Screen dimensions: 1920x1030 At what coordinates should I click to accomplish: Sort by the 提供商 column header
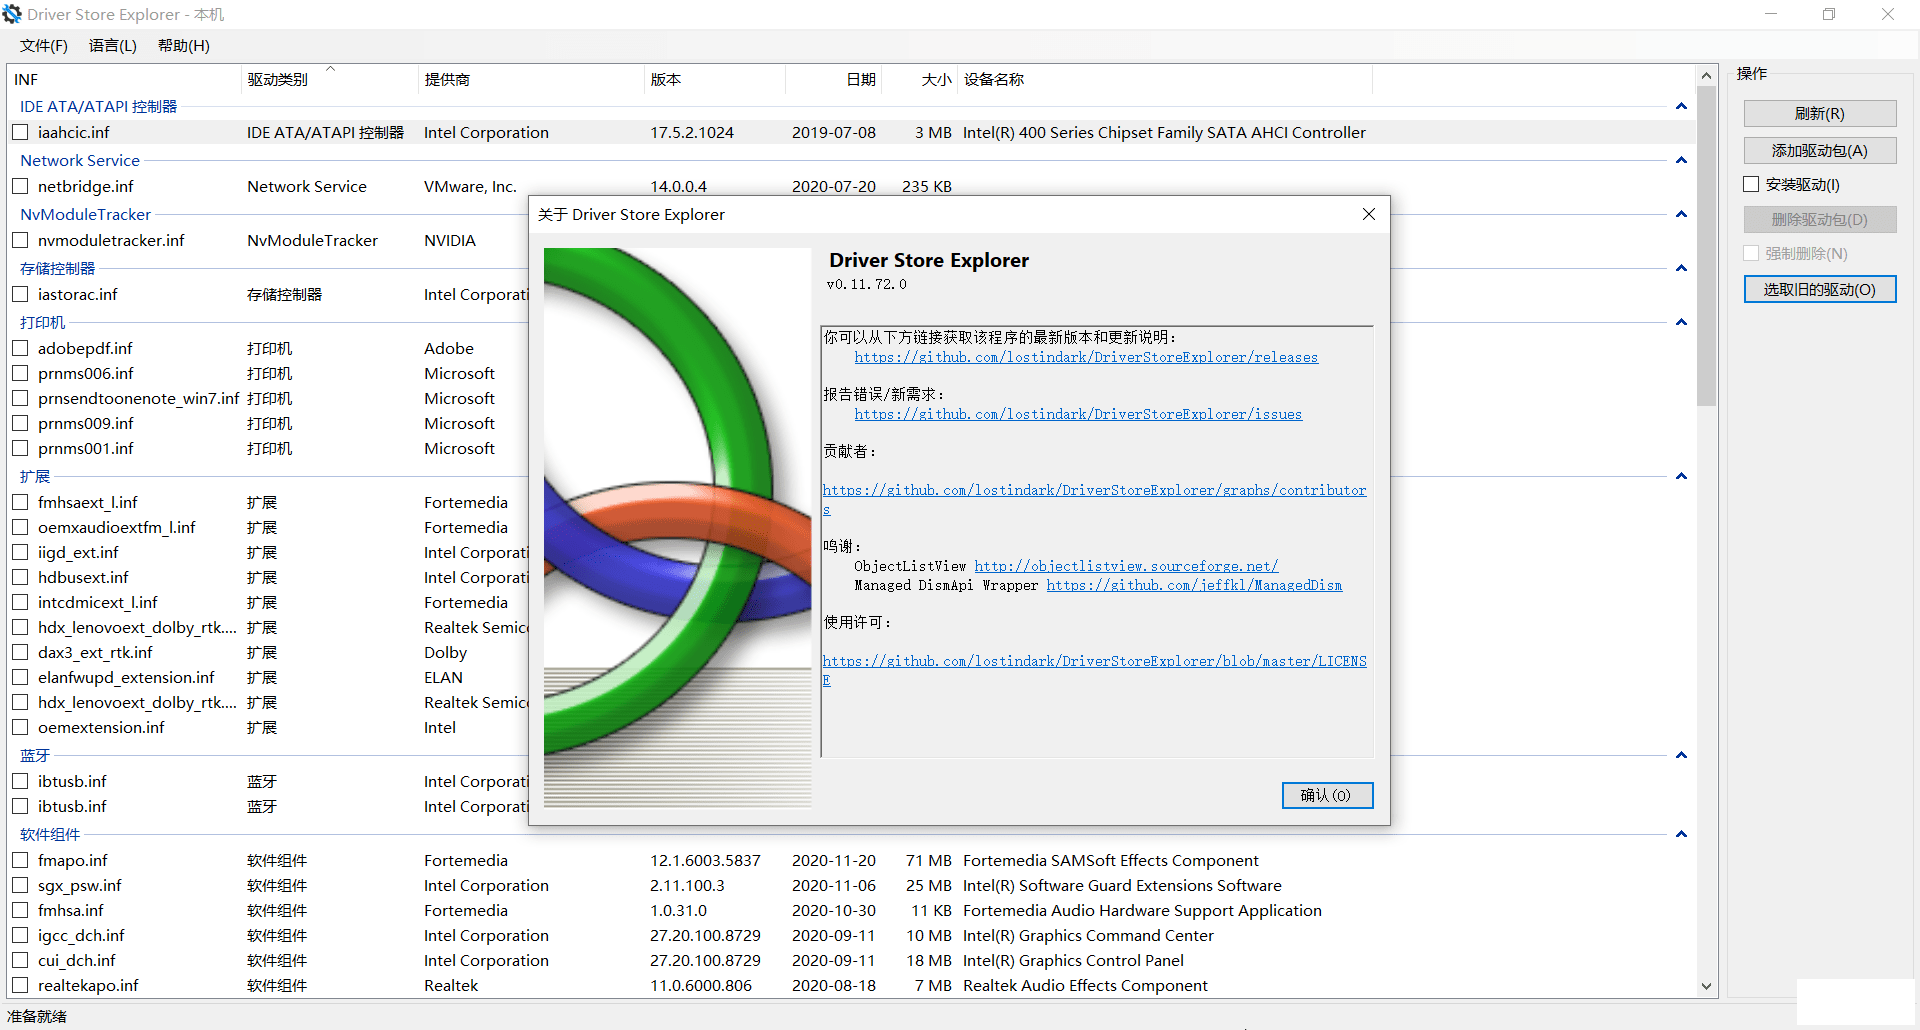point(530,80)
